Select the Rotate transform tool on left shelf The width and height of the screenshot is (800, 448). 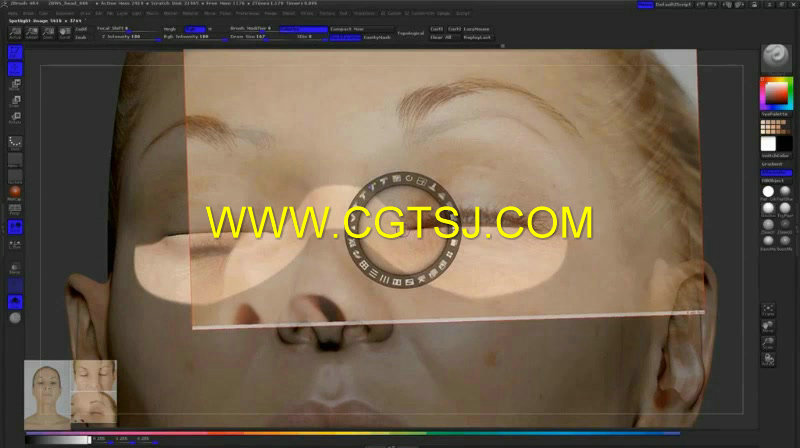point(15,117)
